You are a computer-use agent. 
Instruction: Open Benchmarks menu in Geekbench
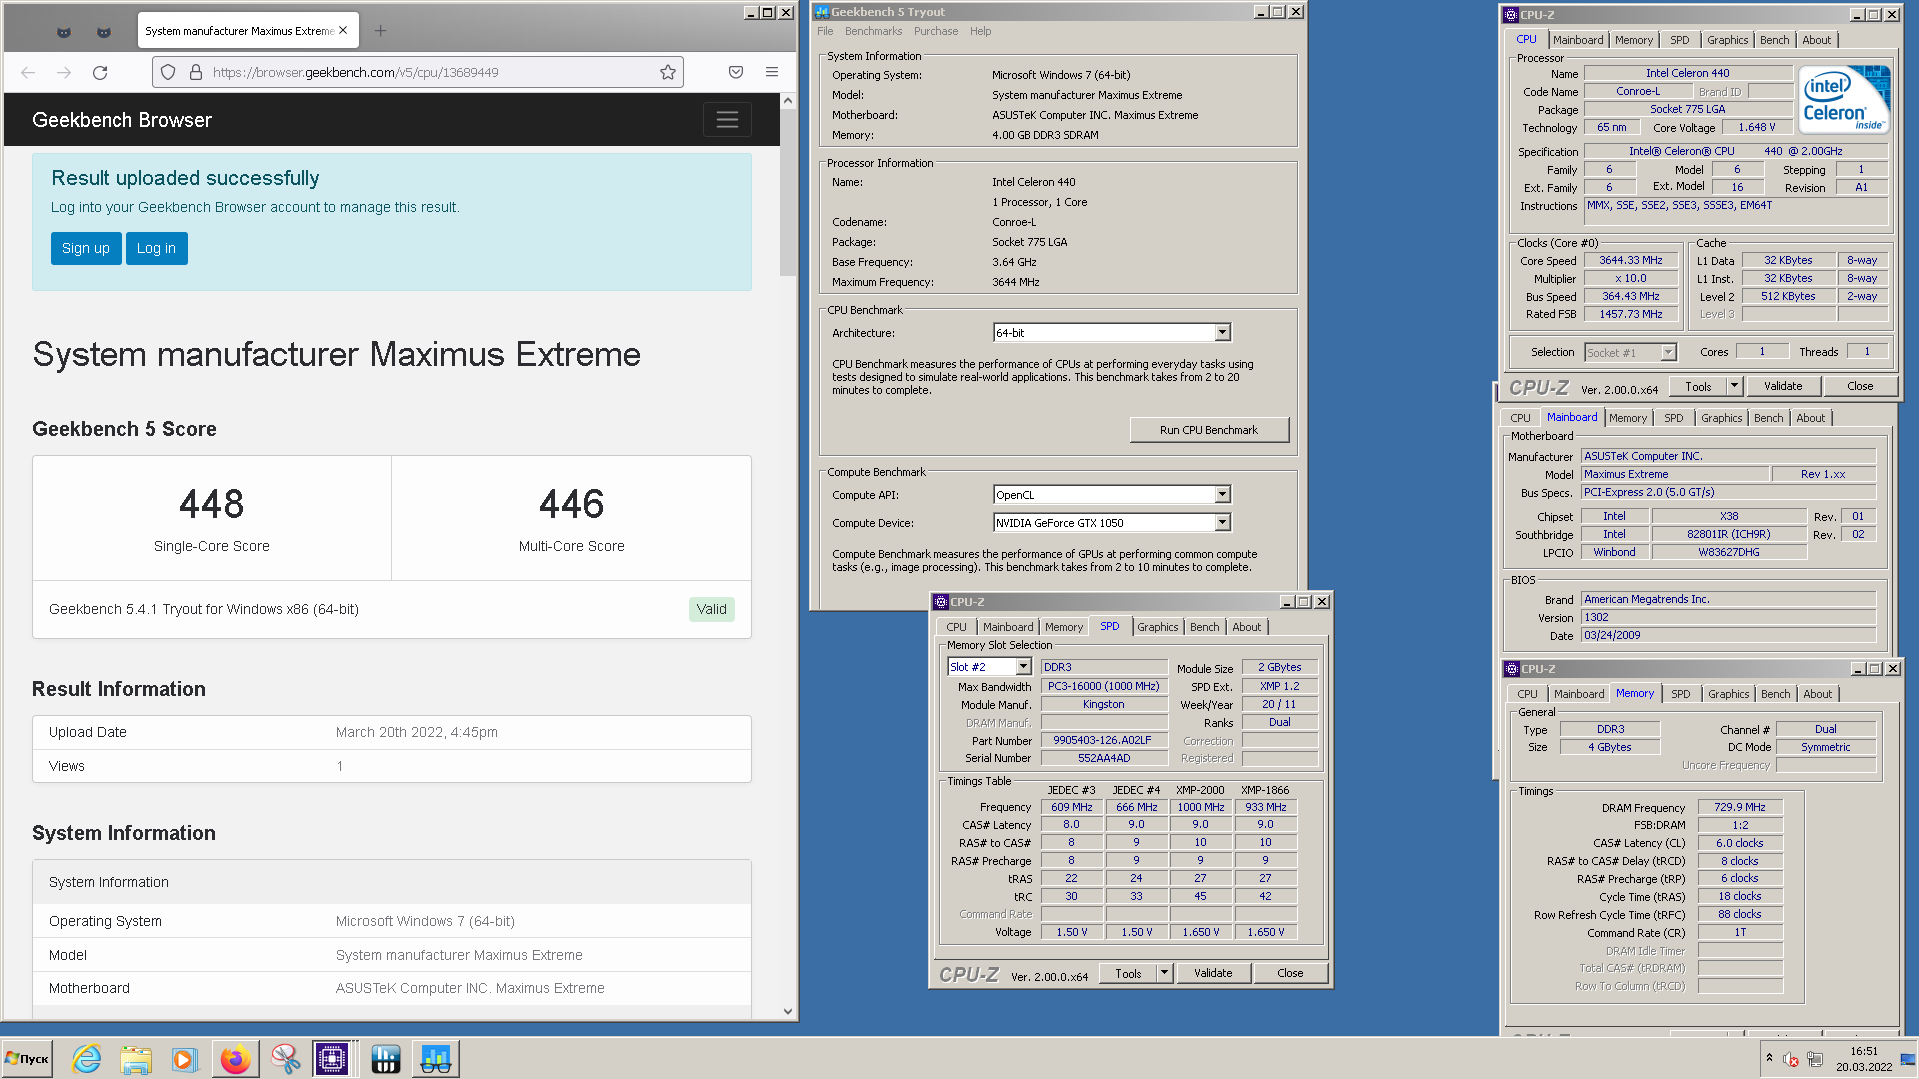(x=873, y=31)
